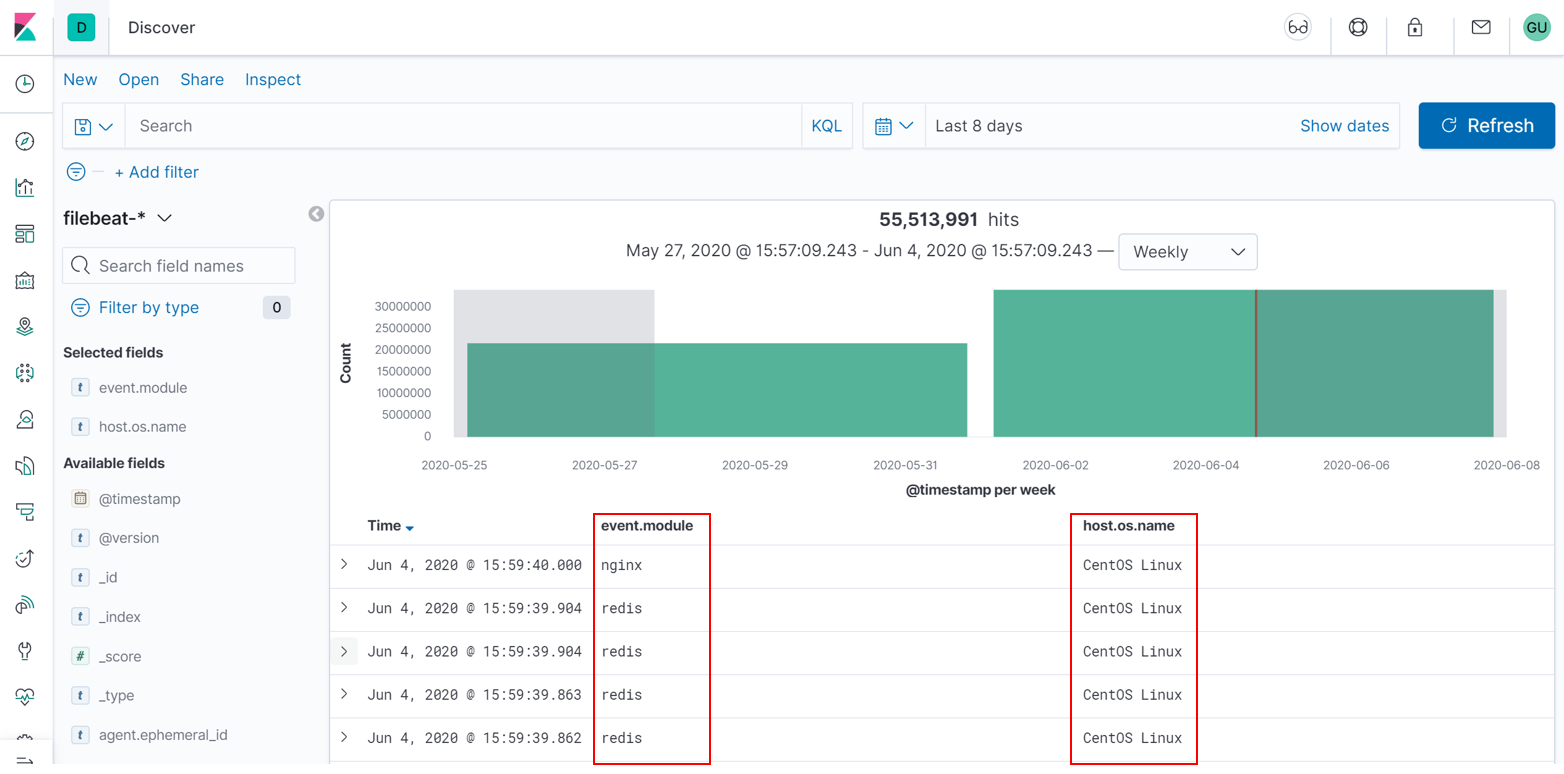
Task: Click the _type available field
Action: point(116,696)
